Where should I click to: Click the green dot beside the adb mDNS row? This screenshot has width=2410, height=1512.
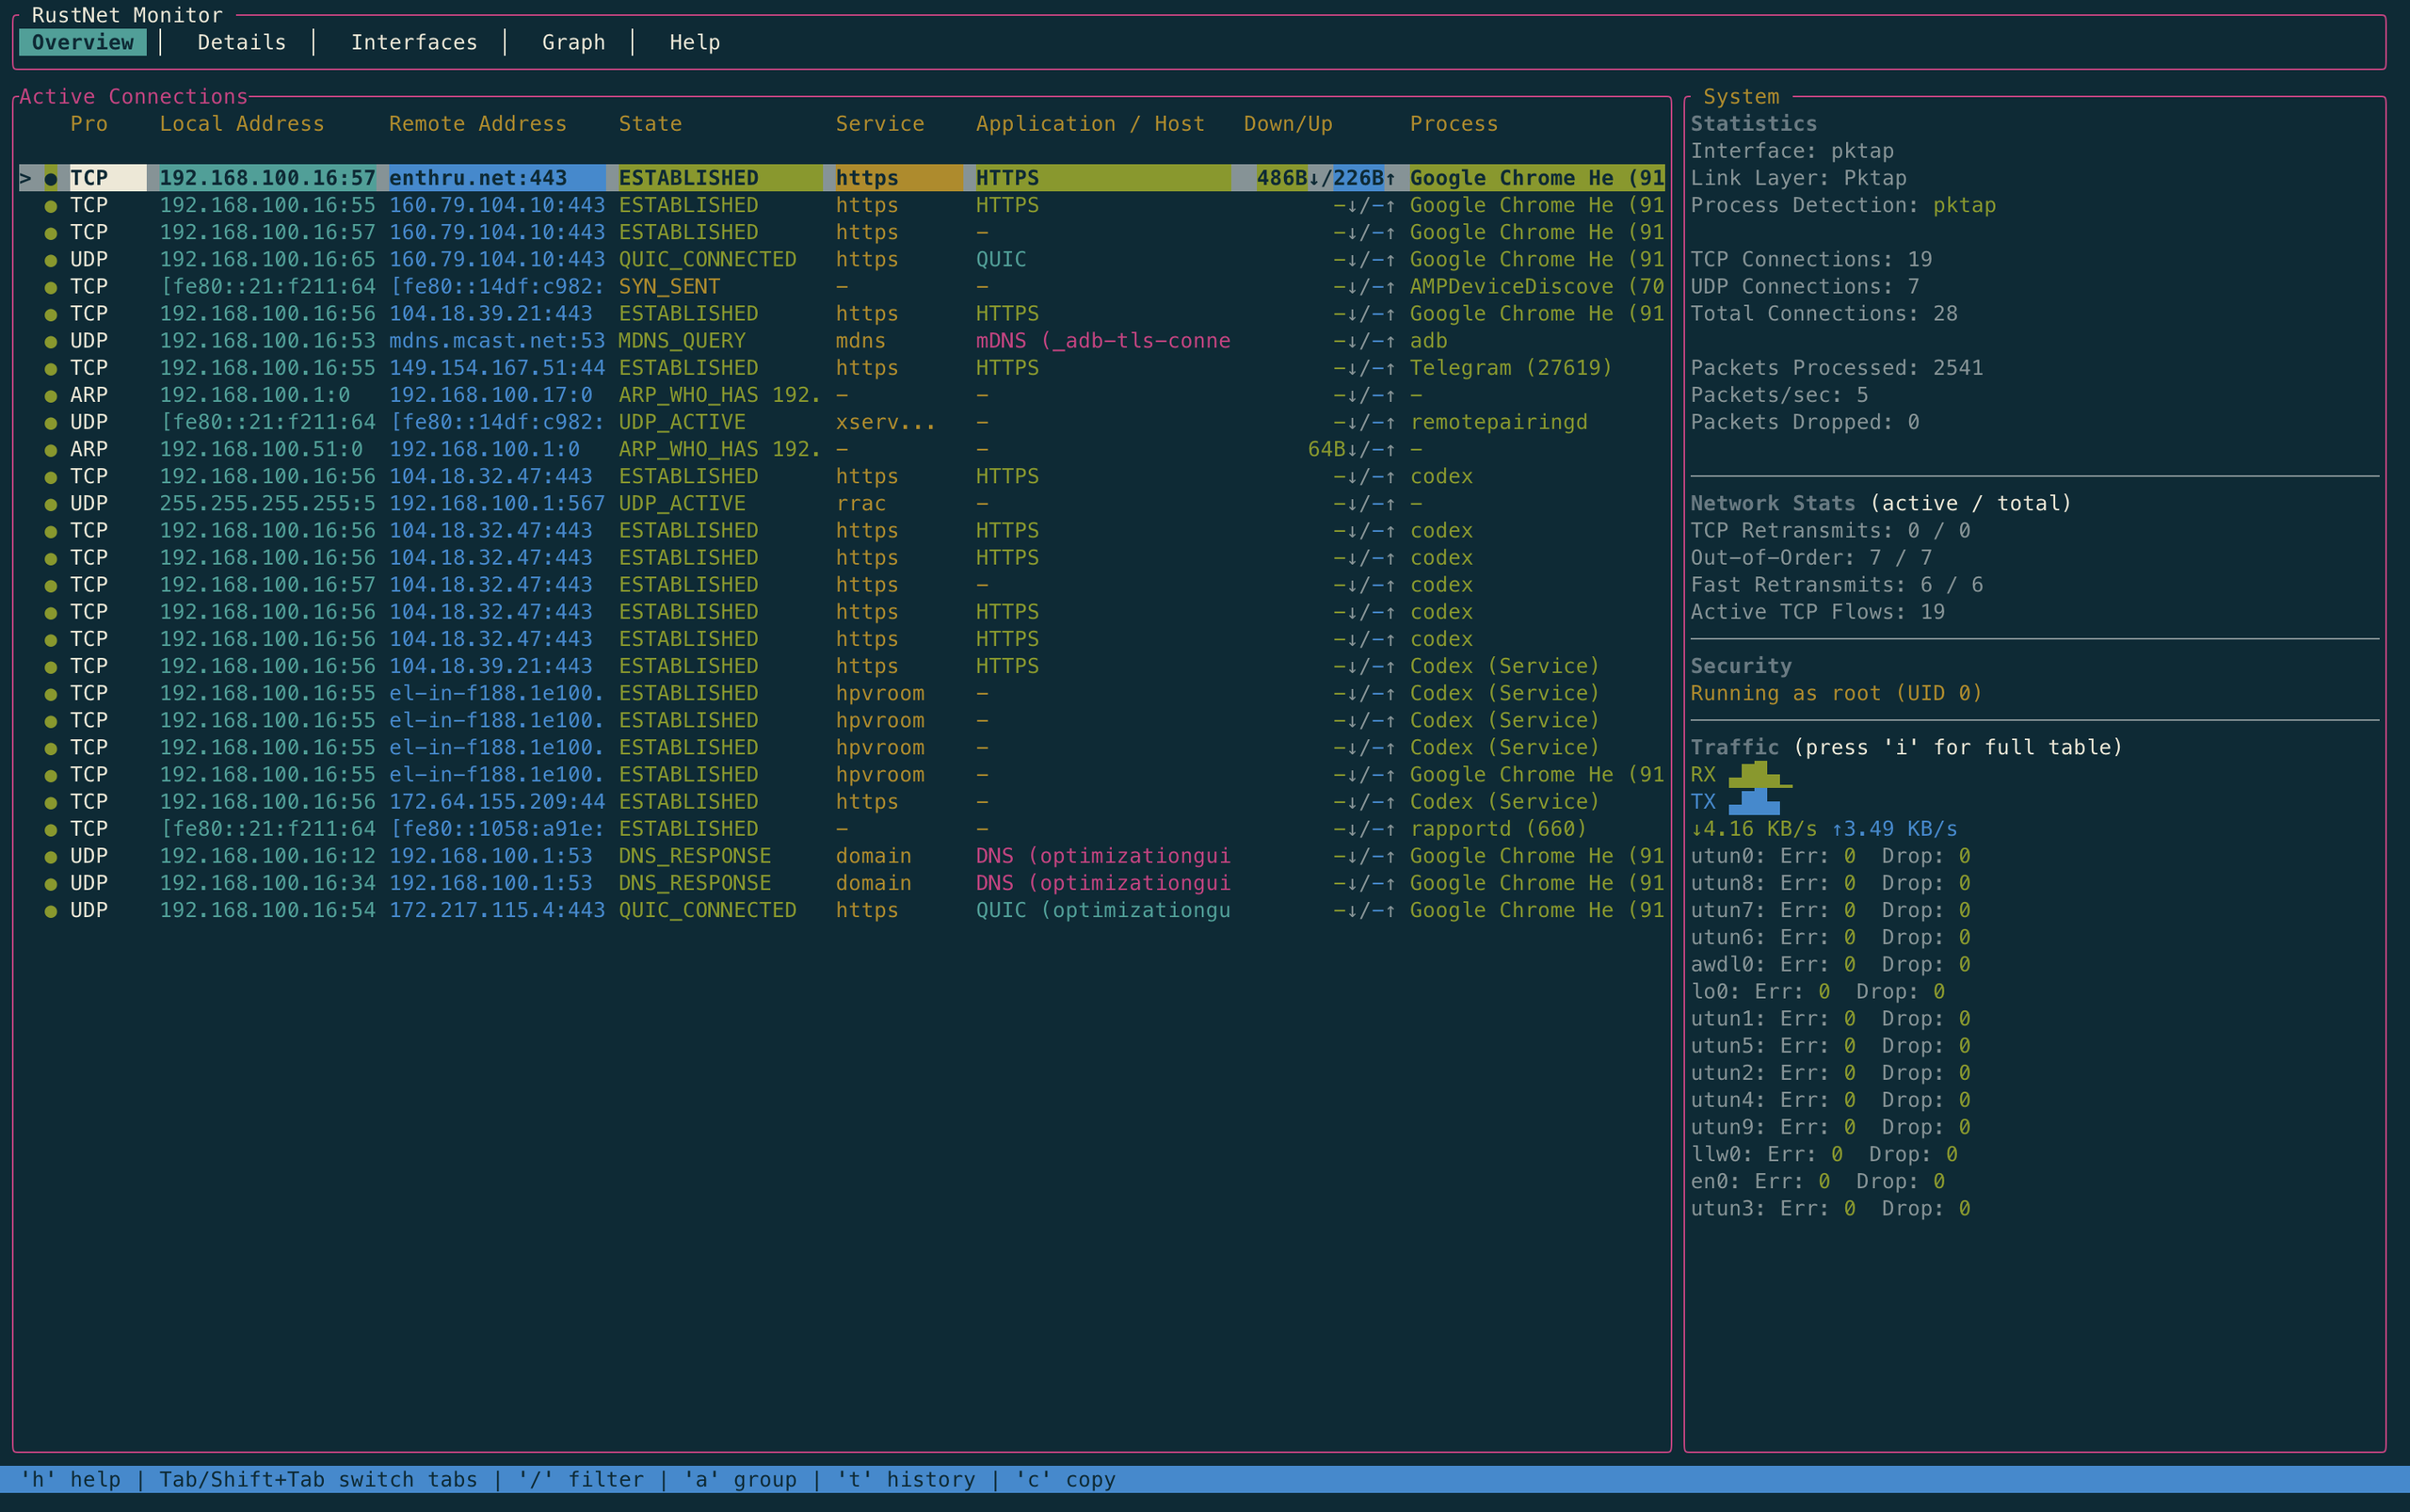pyautogui.click(x=50, y=341)
